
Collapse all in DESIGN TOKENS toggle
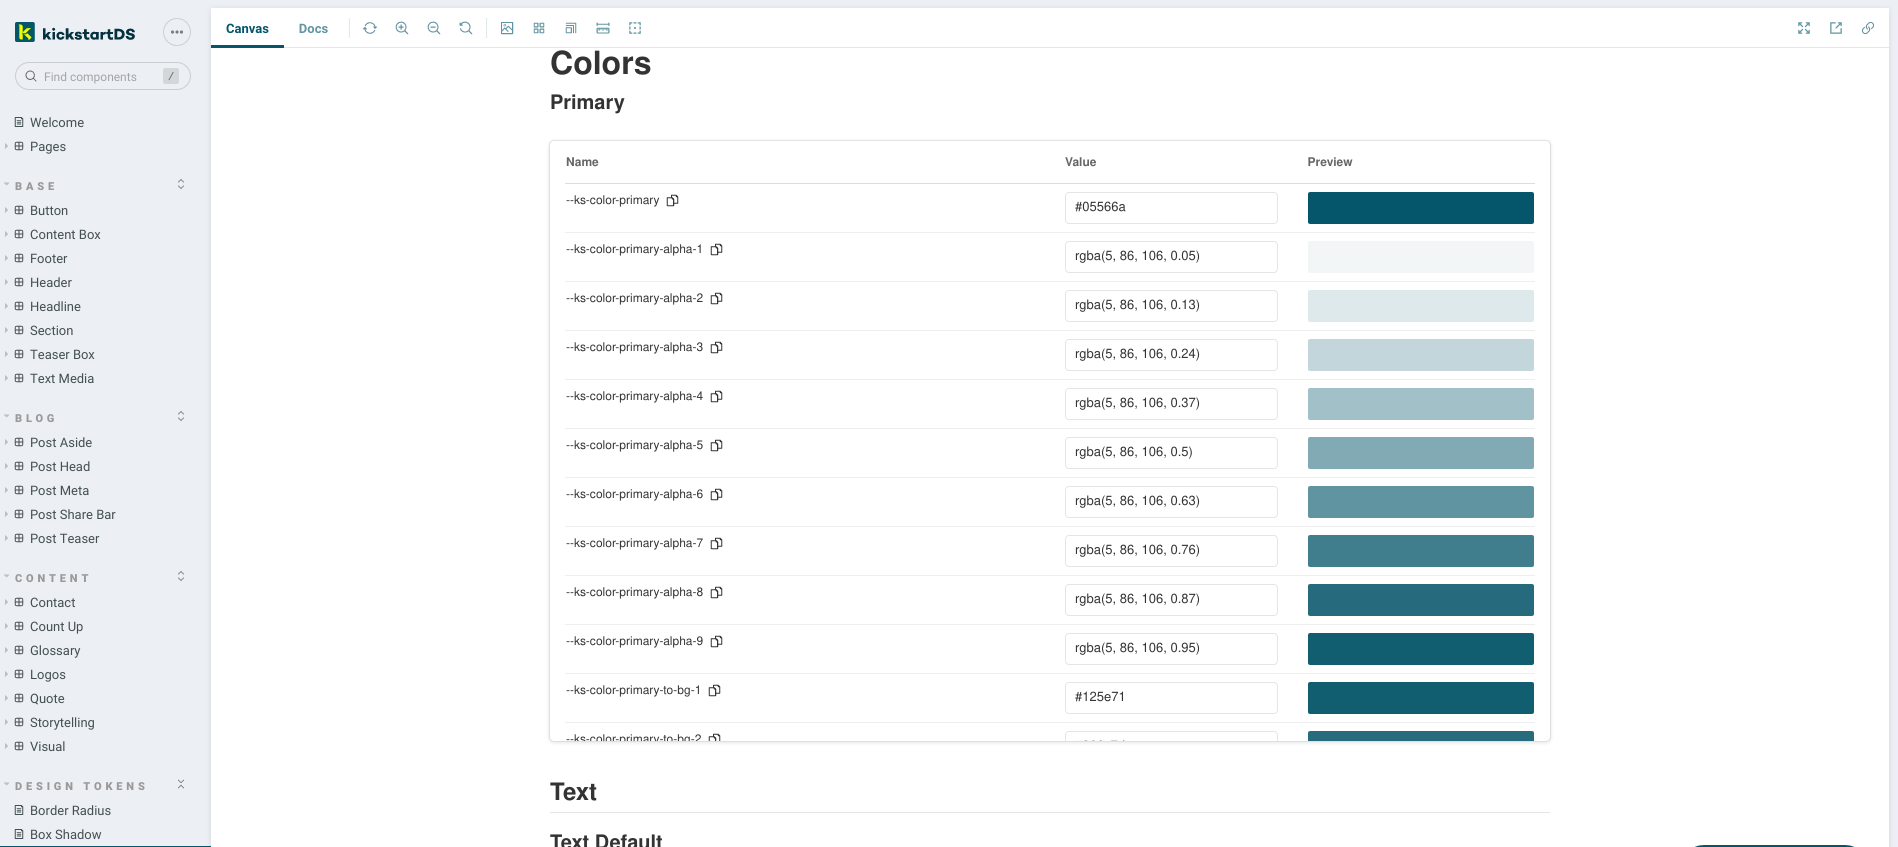(x=181, y=784)
